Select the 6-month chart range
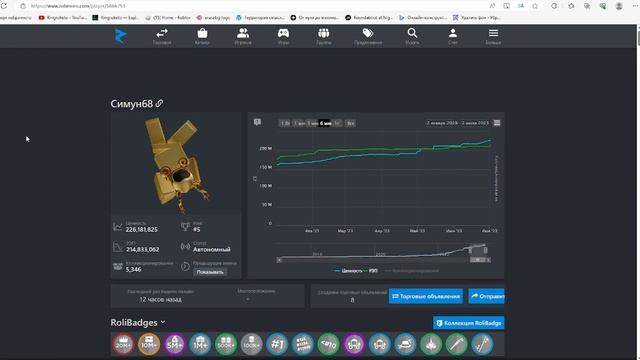This screenshot has width=640, height=360. click(x=324, y=123)
